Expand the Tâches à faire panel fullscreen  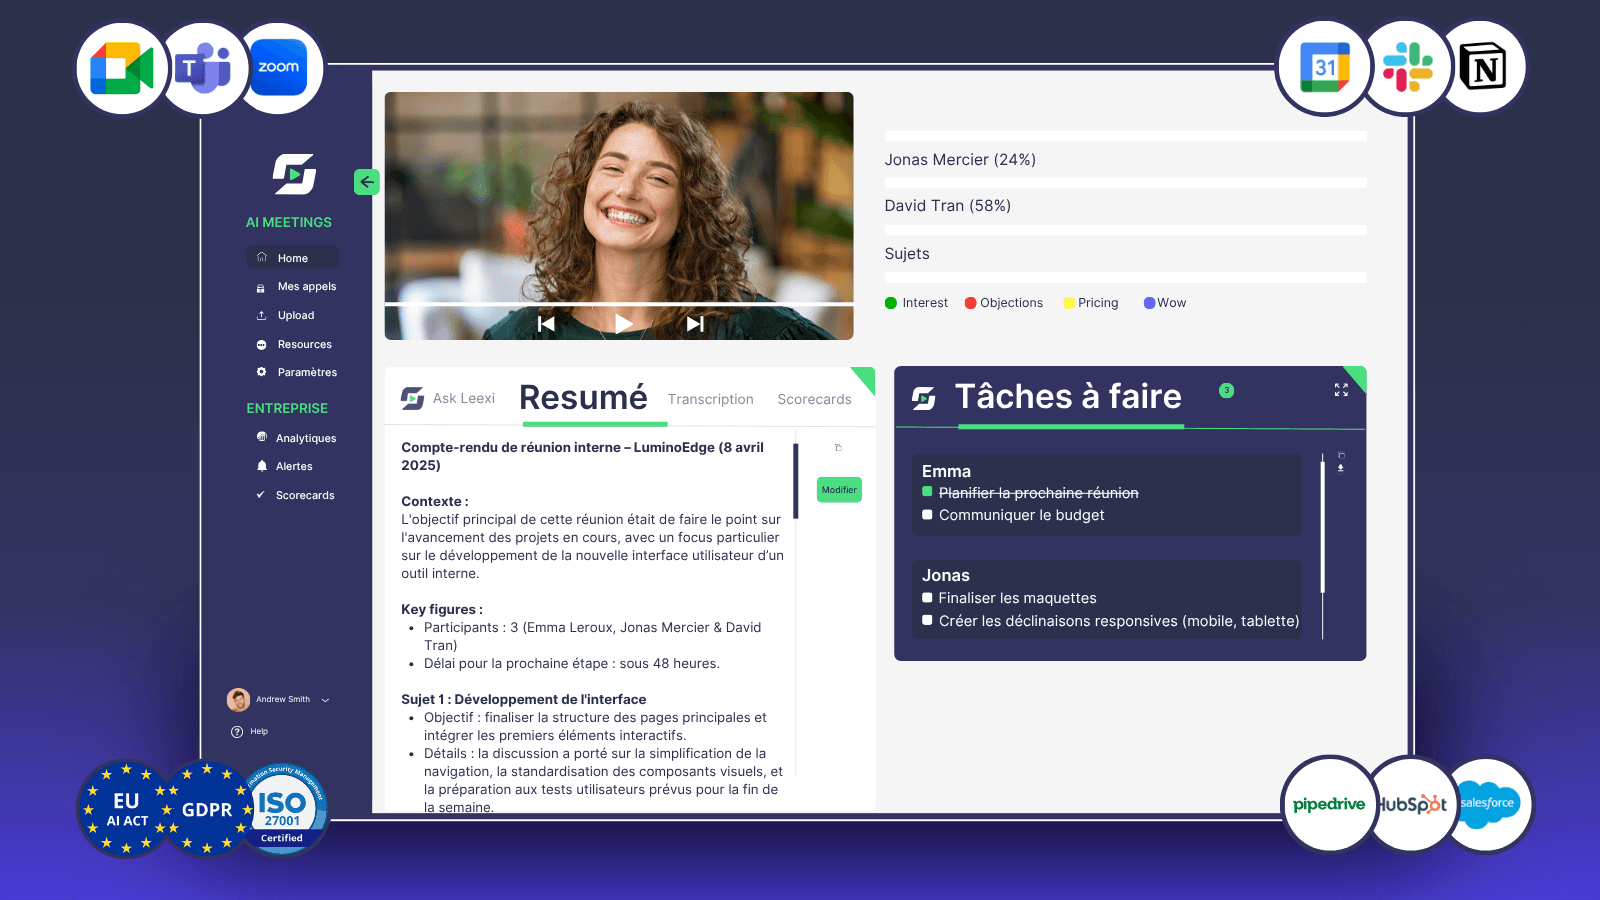click(1341, 390)
